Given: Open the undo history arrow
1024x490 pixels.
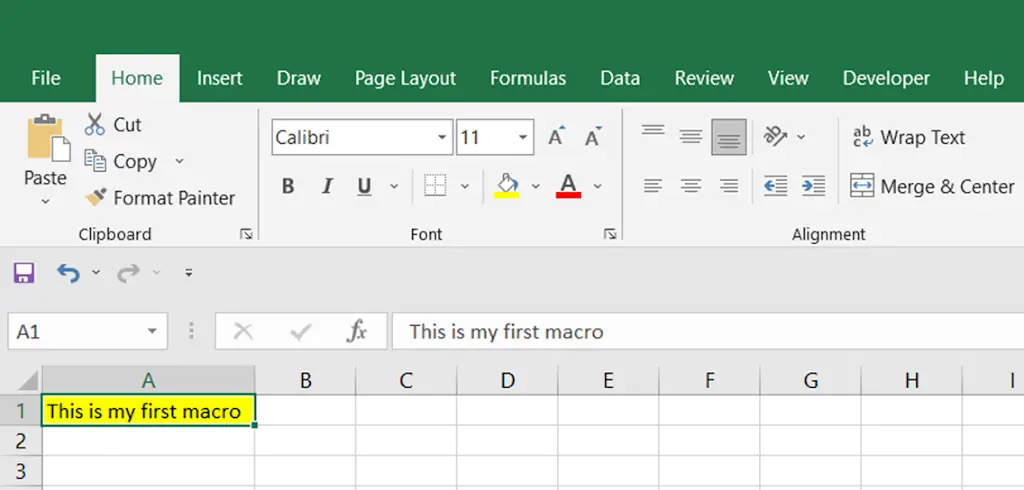Looking at the screenshot, I should pyautogui.click(x=96, y=272).
